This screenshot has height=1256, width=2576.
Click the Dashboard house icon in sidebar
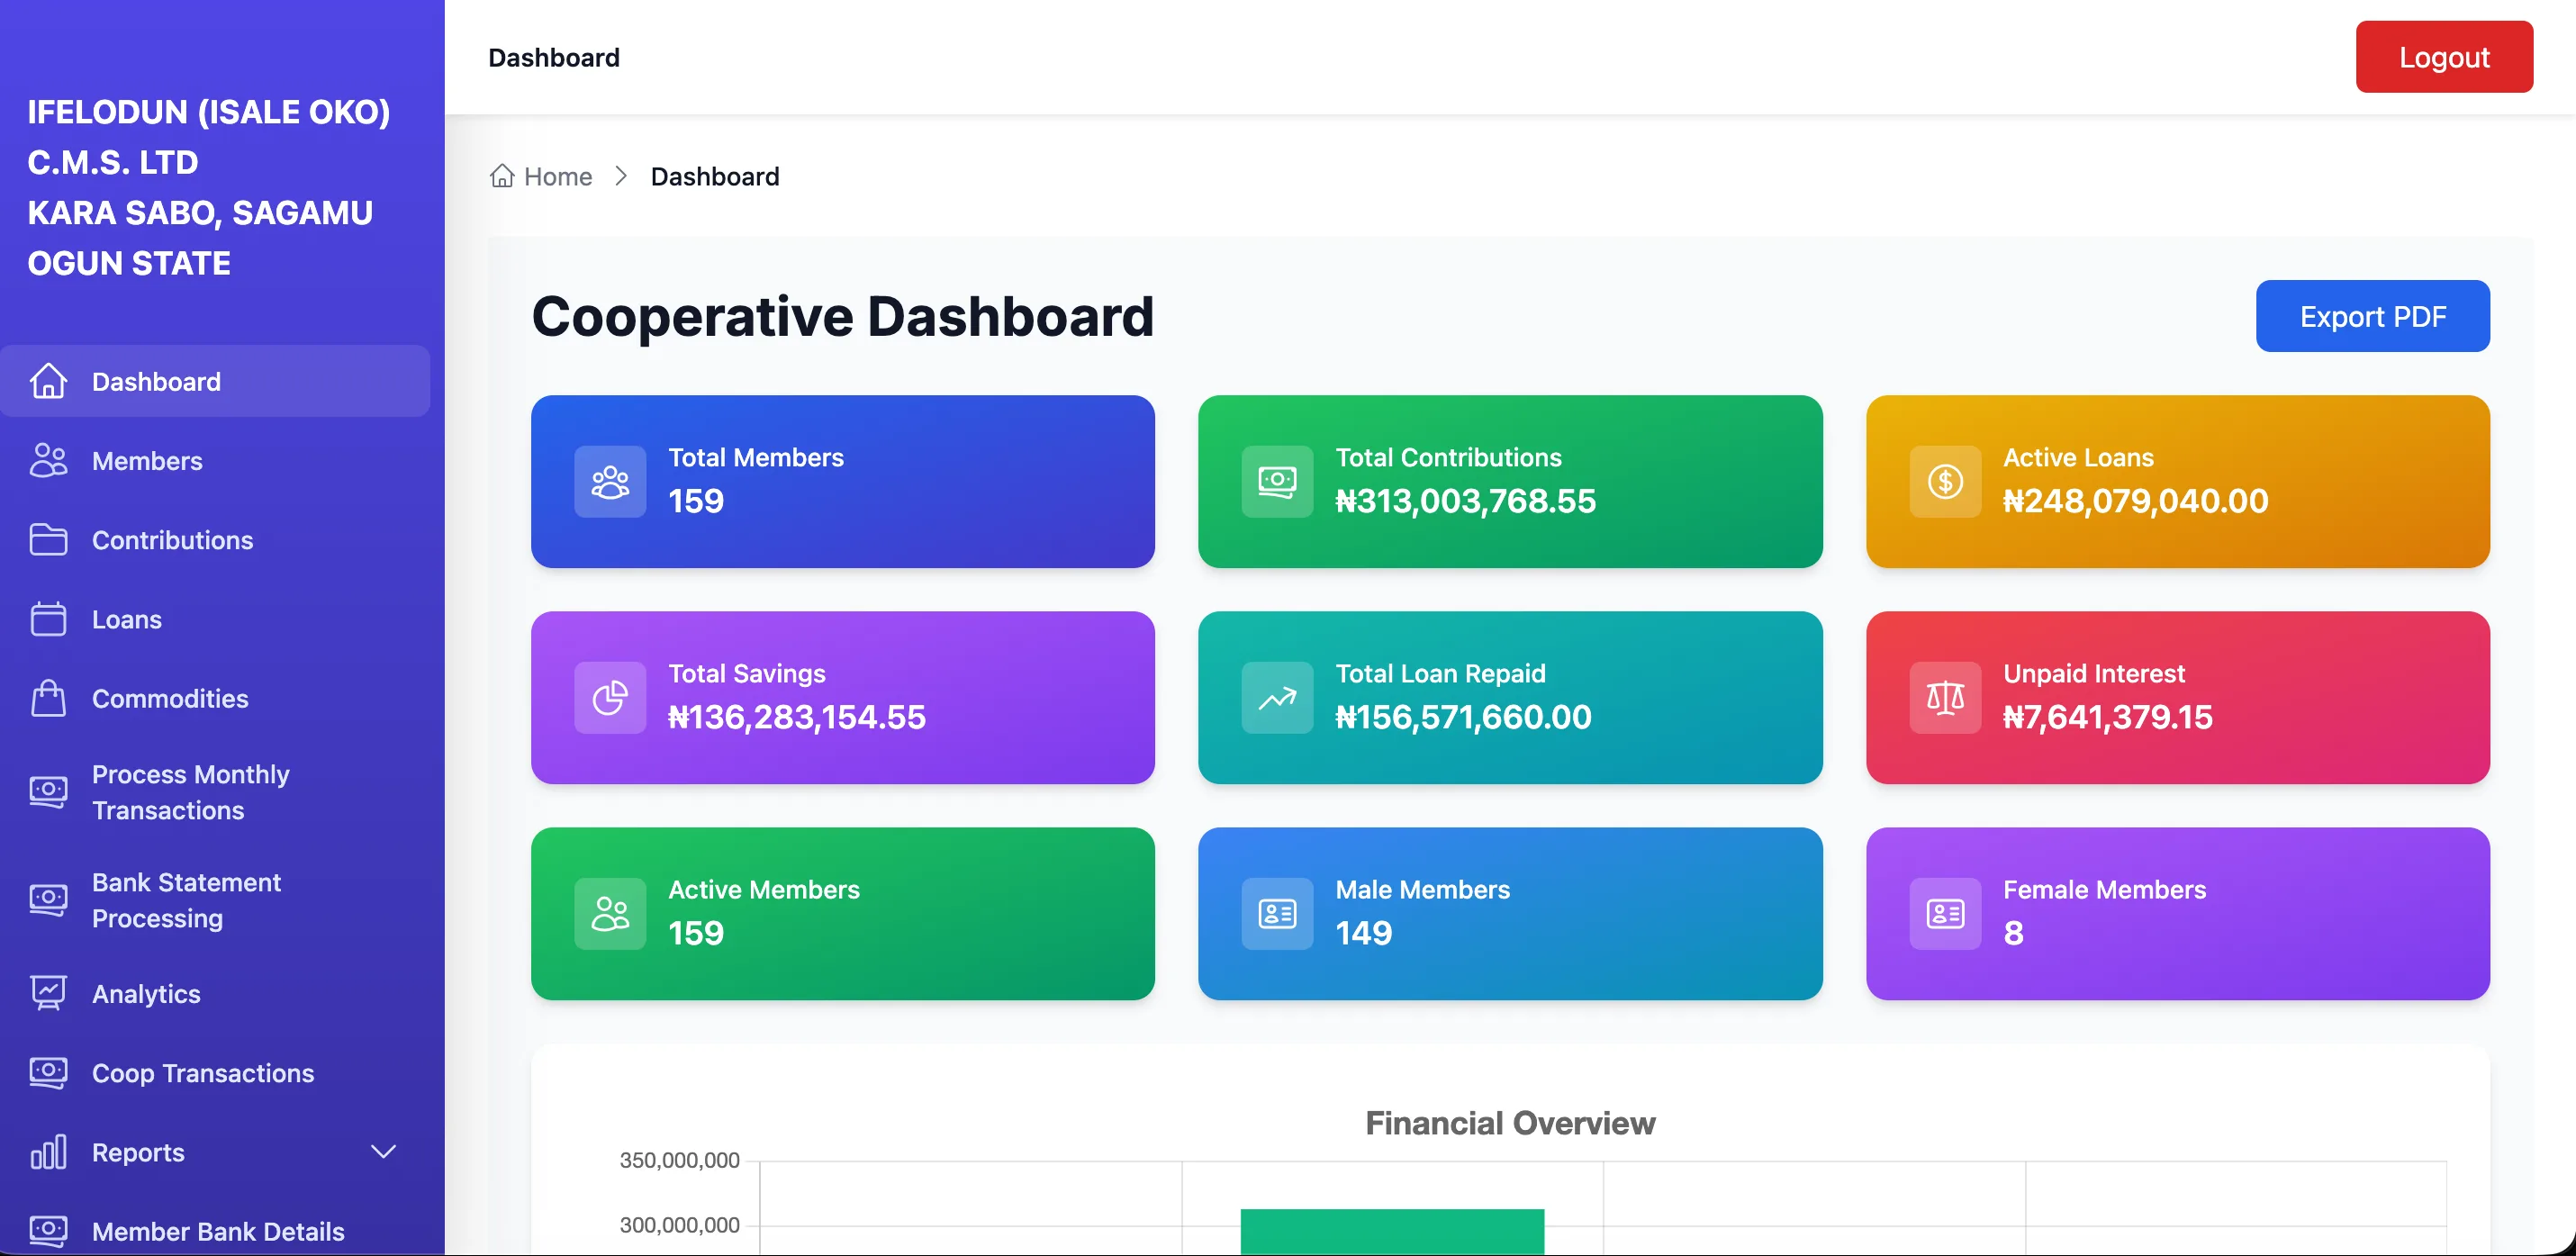point(48,381)
